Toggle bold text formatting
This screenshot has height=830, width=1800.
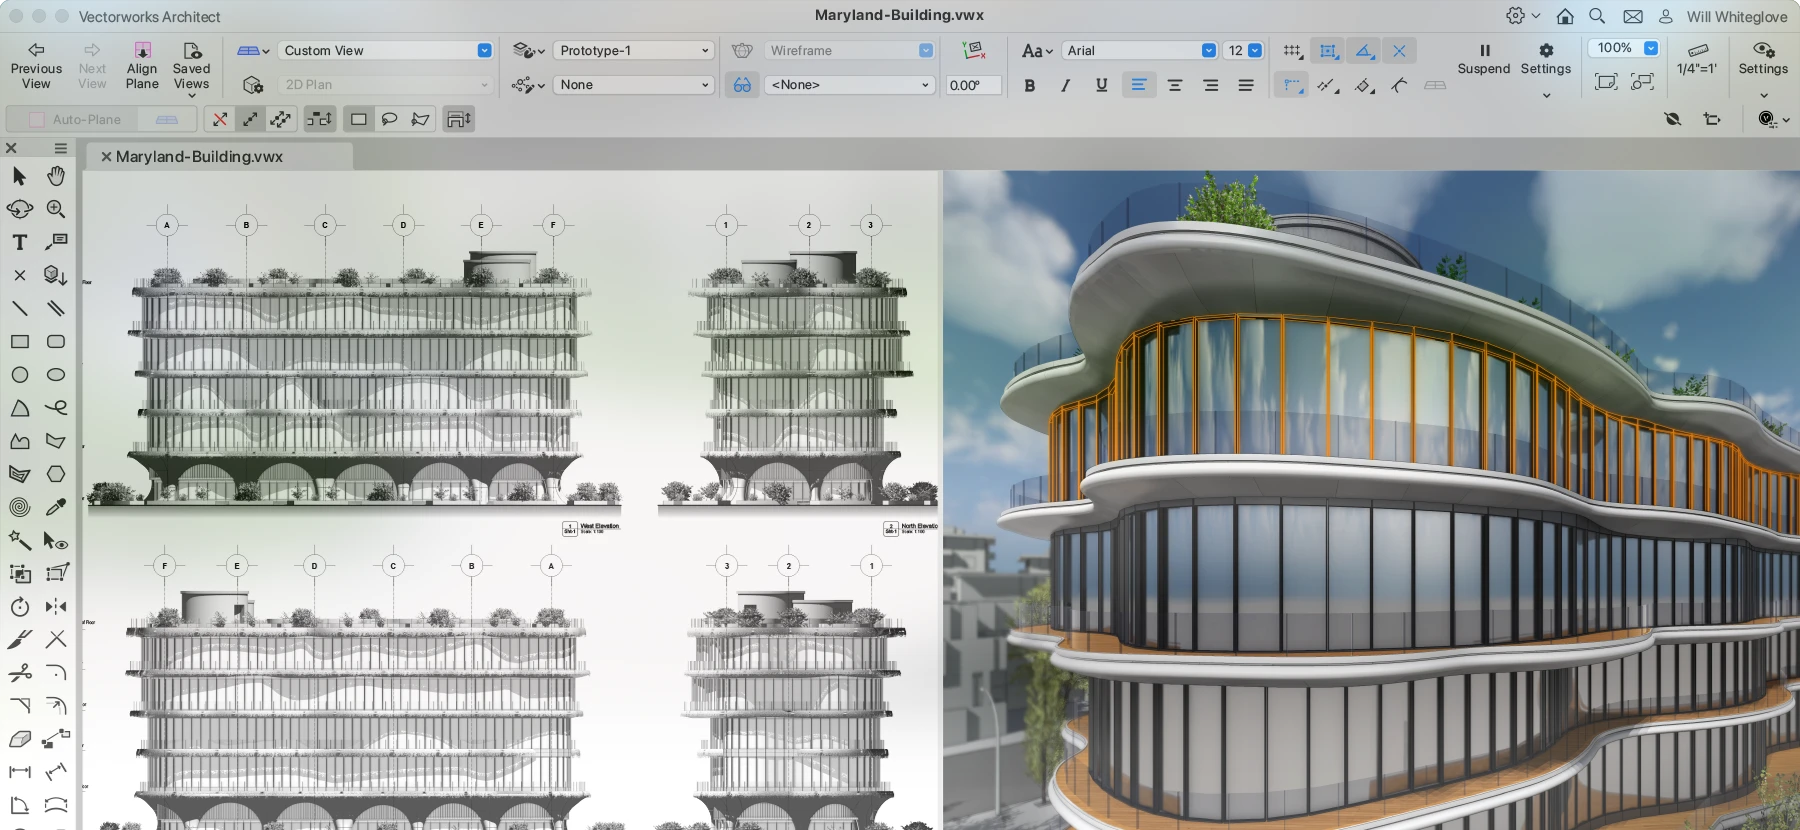[1029, 86]
